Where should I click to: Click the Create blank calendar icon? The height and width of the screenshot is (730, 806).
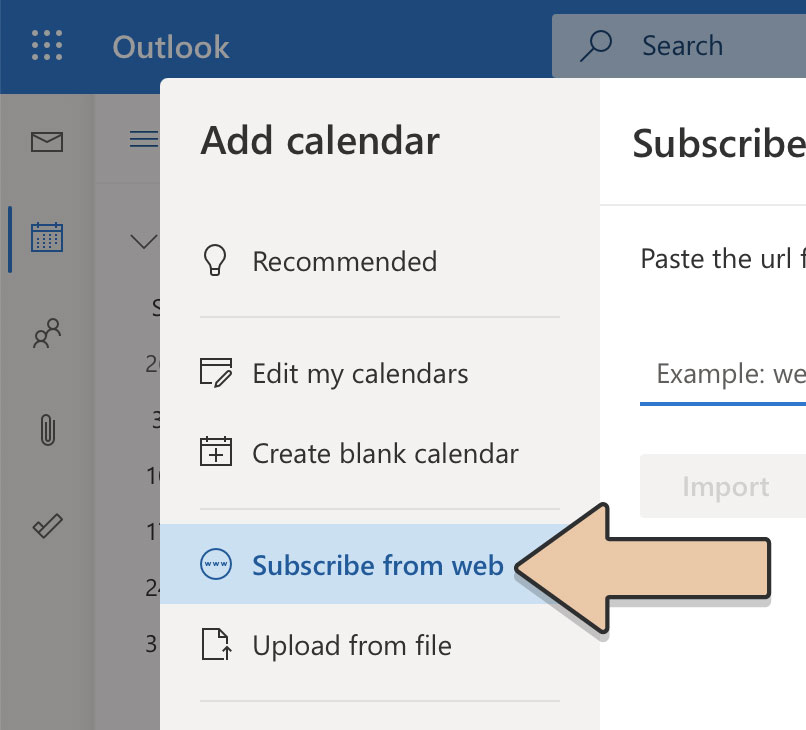216,452
